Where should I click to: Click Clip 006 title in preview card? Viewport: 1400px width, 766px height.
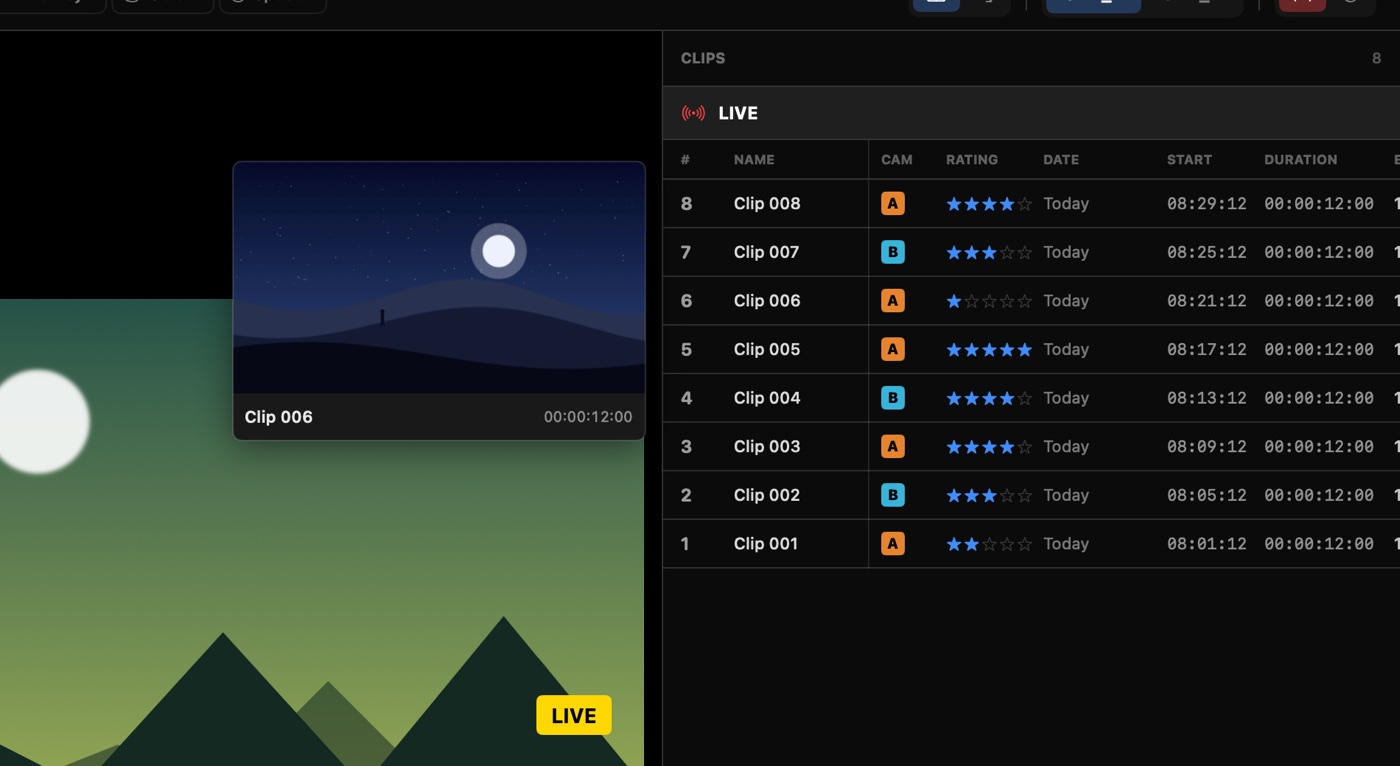(x=279, y=417)
